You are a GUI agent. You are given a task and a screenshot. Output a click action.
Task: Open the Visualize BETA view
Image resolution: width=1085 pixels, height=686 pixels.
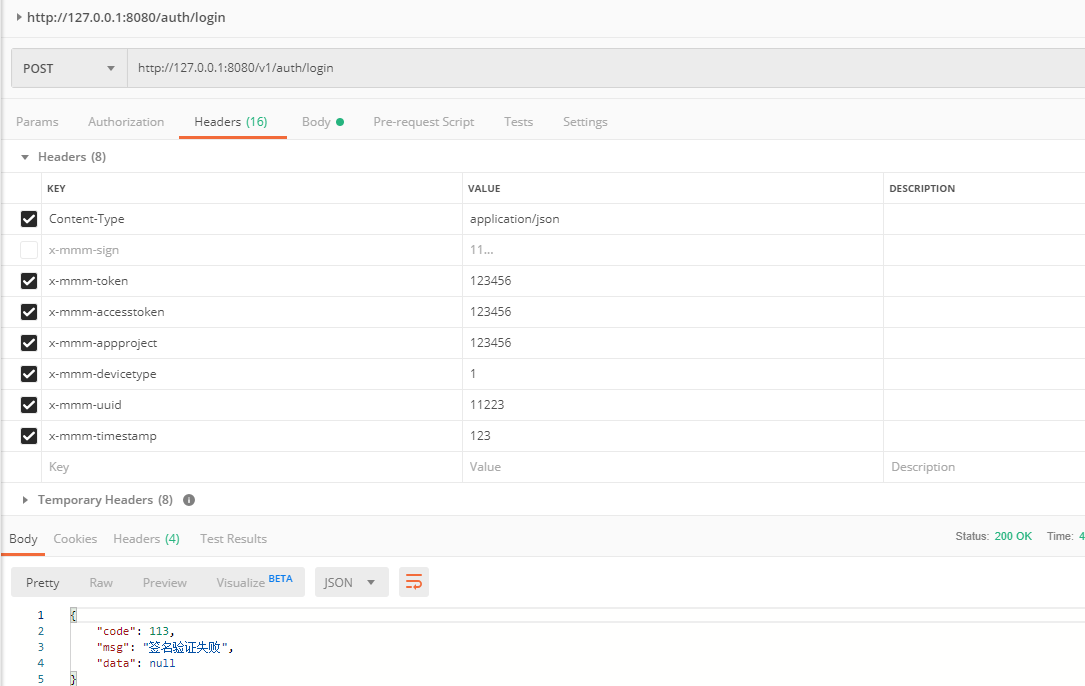tap(254, 582)
